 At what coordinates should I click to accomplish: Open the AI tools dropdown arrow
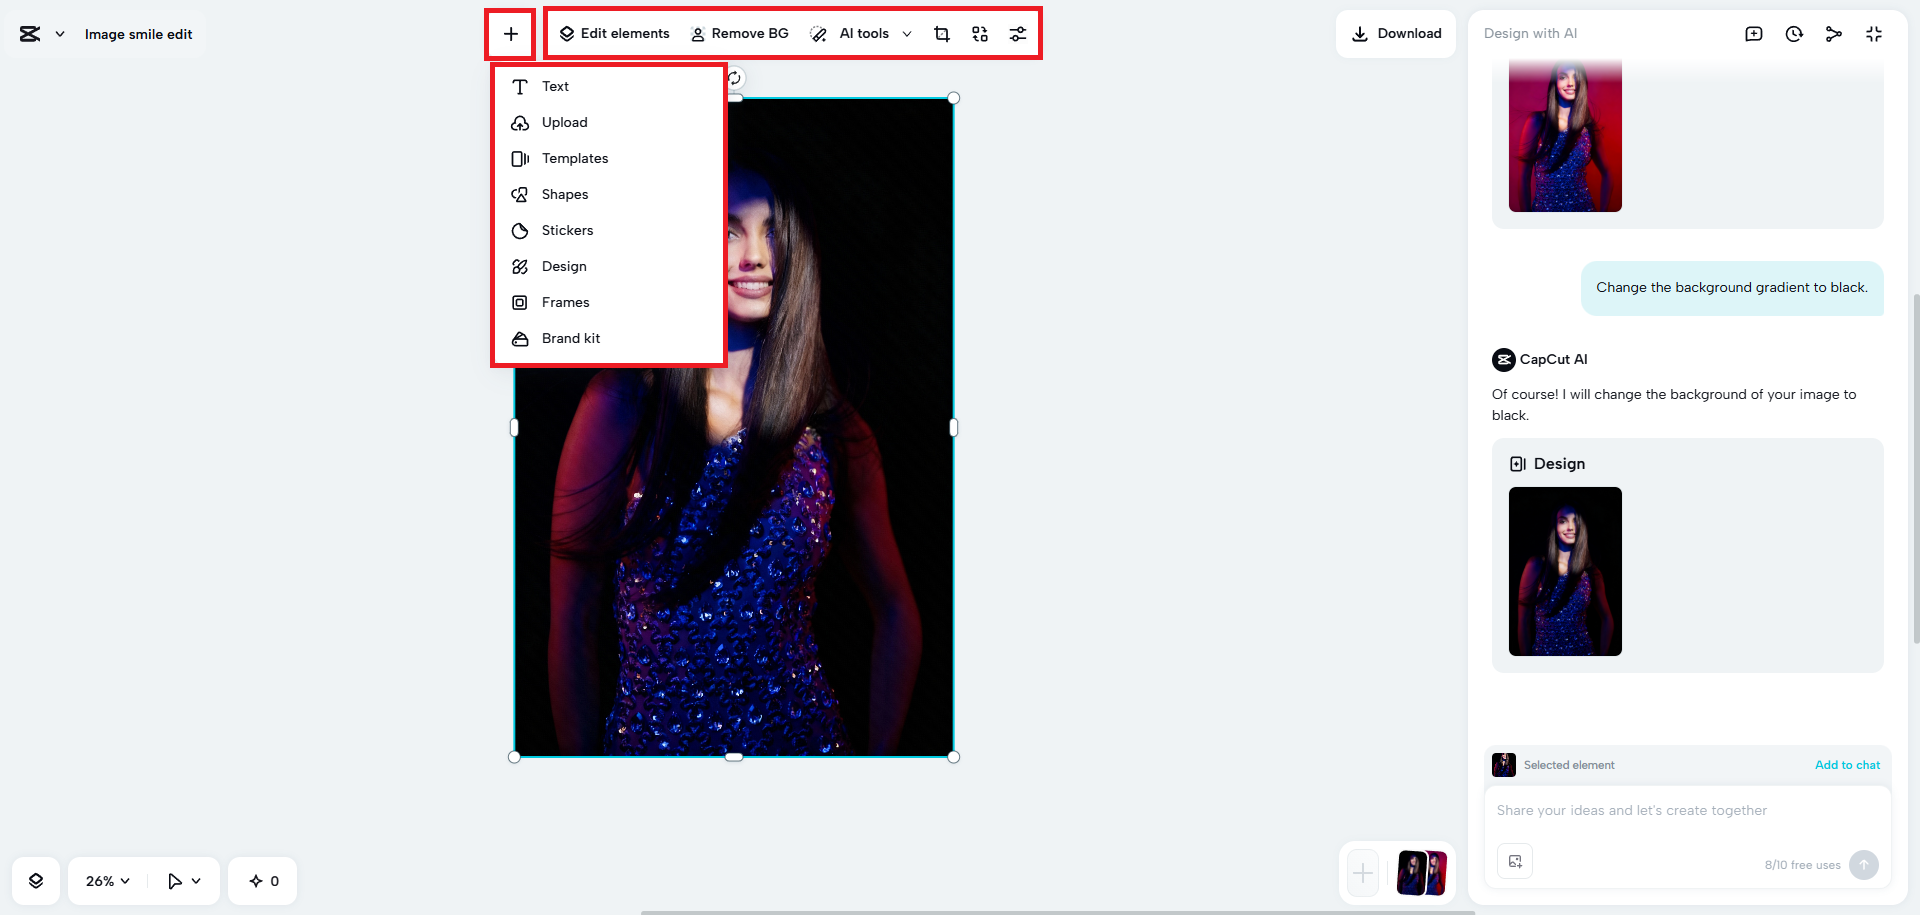pyautogui.click(x=907, y=33)
